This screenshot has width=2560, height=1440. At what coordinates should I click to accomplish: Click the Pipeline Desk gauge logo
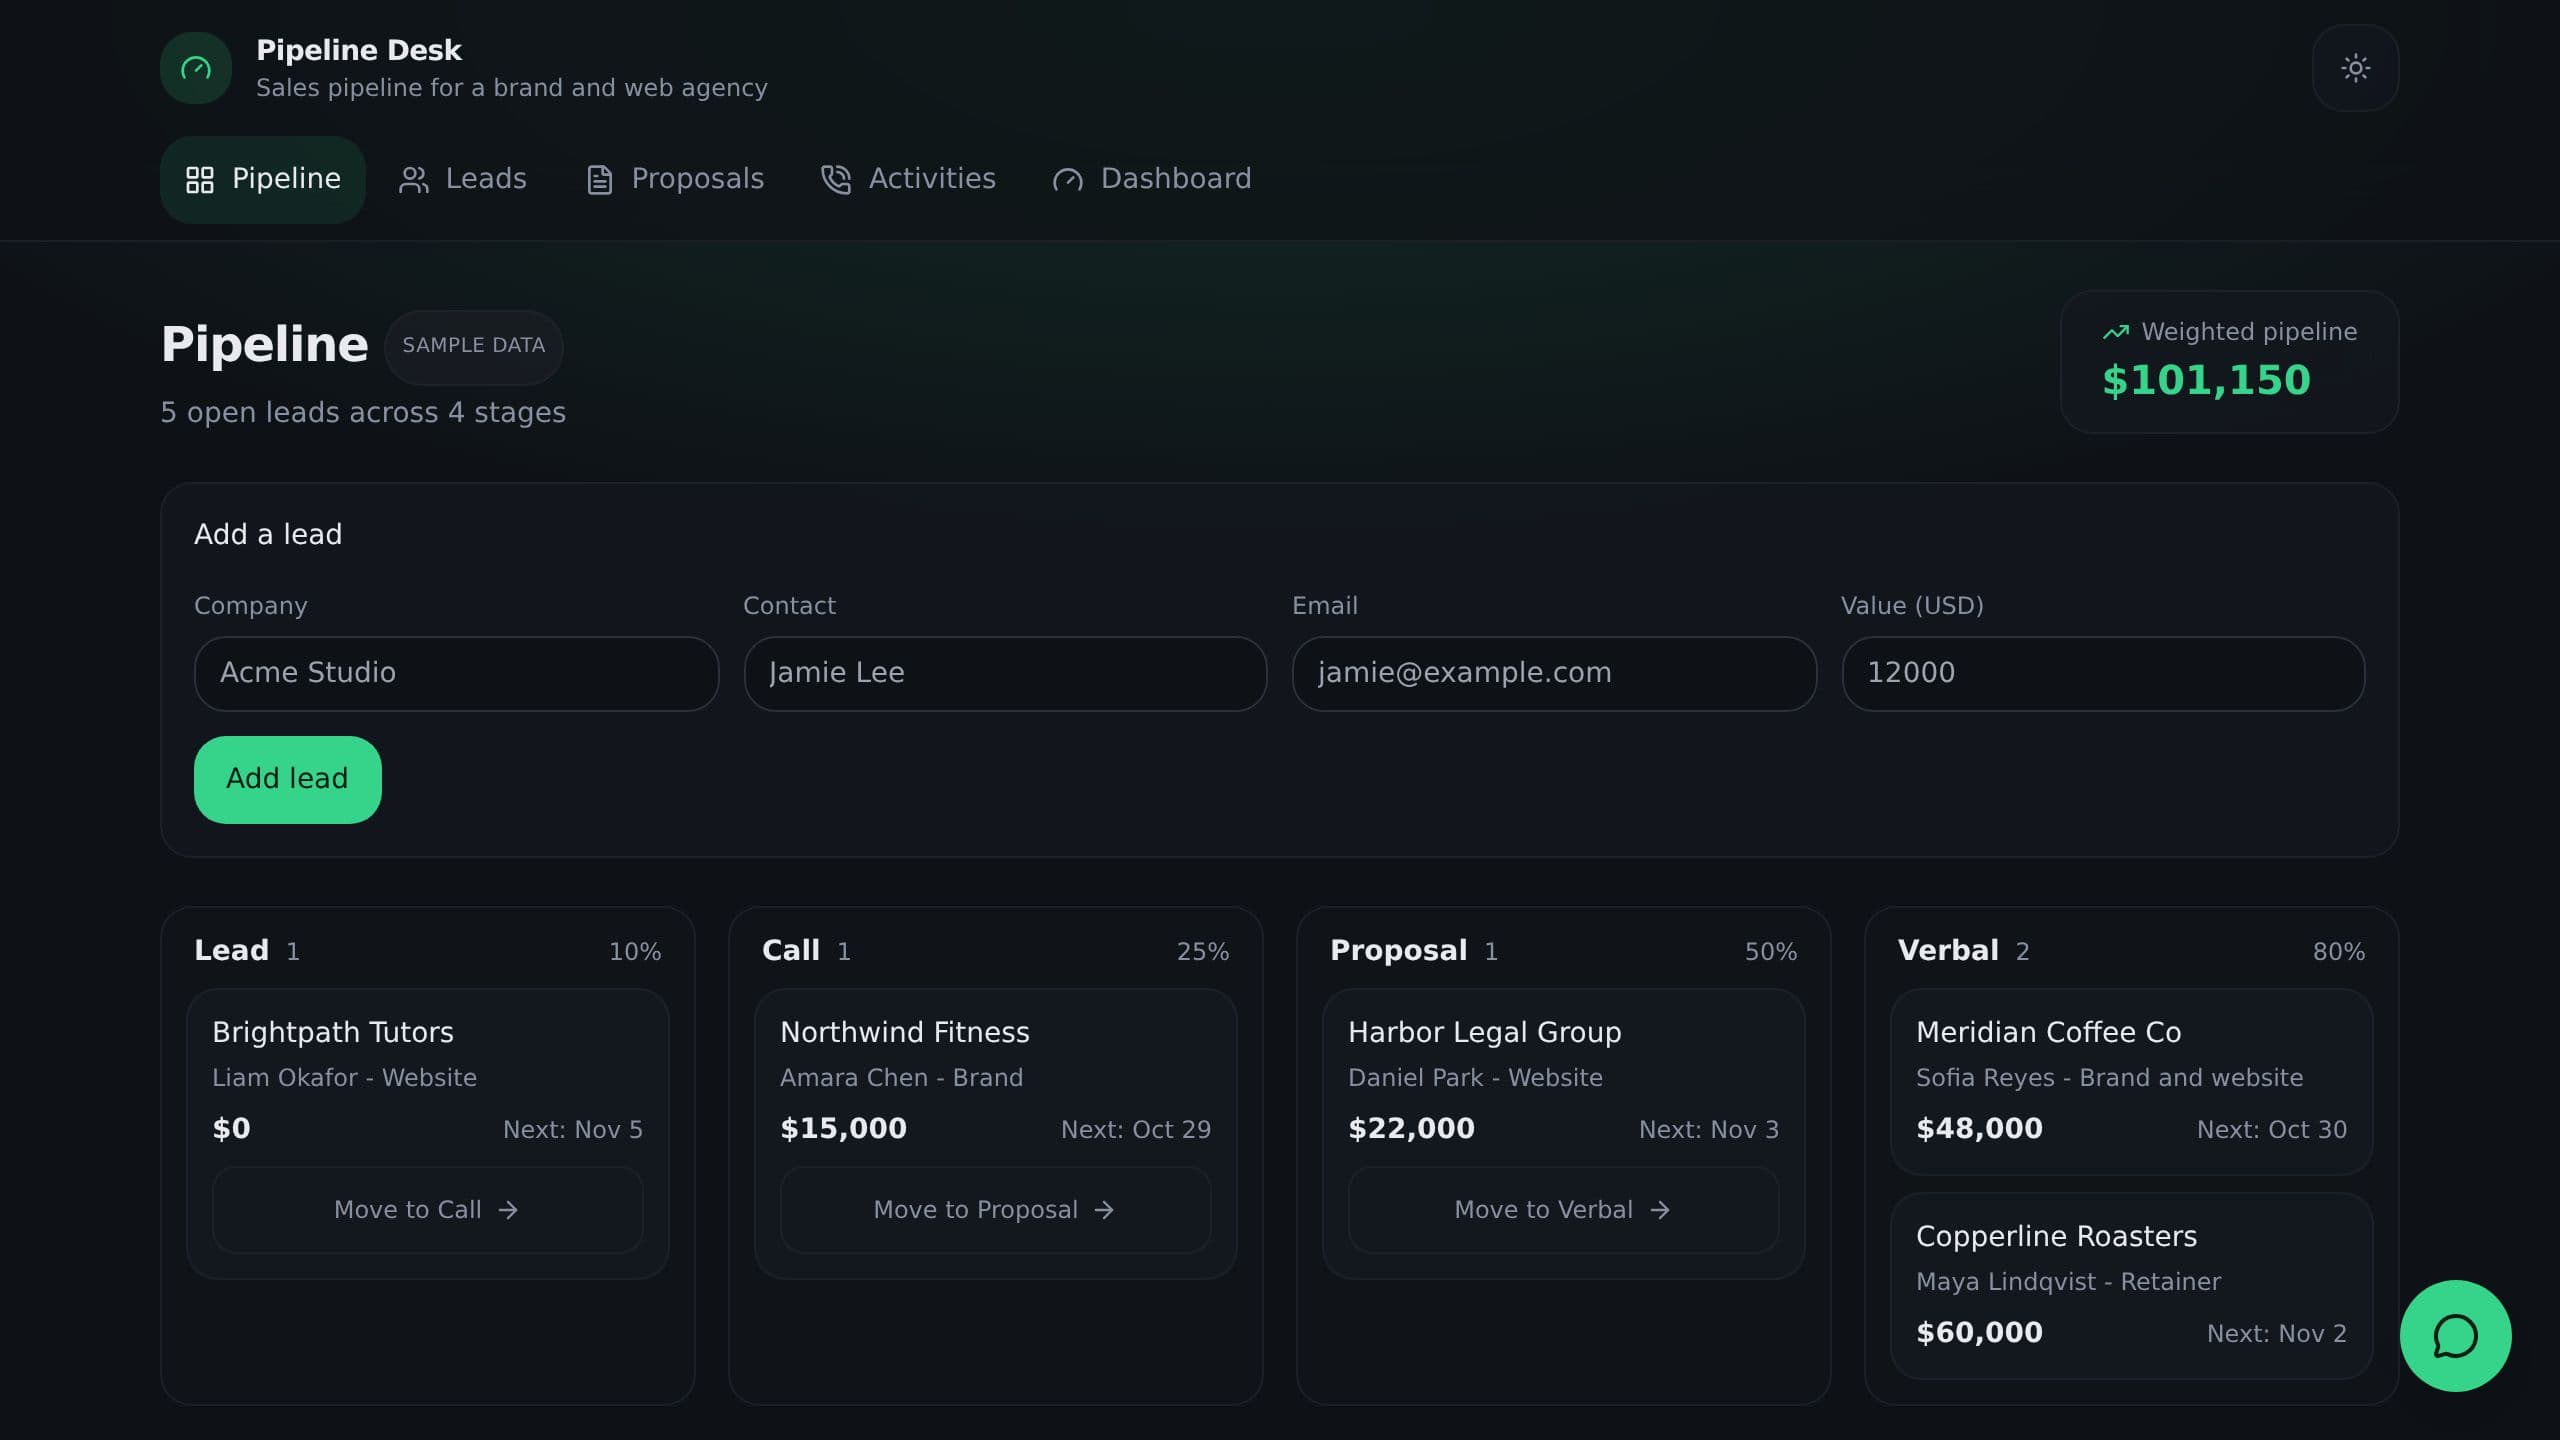tap(196, 68)
